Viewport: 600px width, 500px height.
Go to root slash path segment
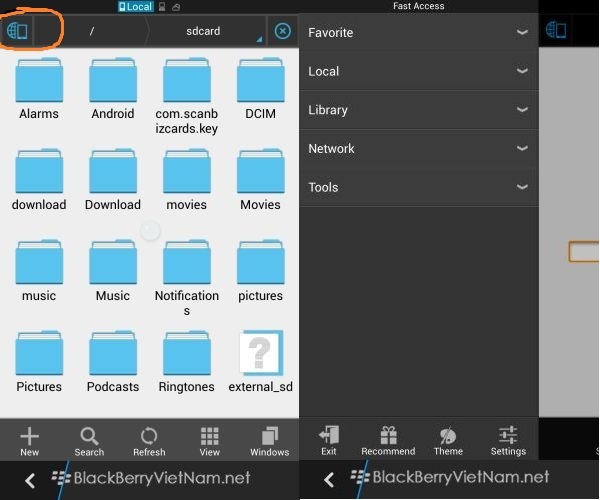[x=92, y=31]
